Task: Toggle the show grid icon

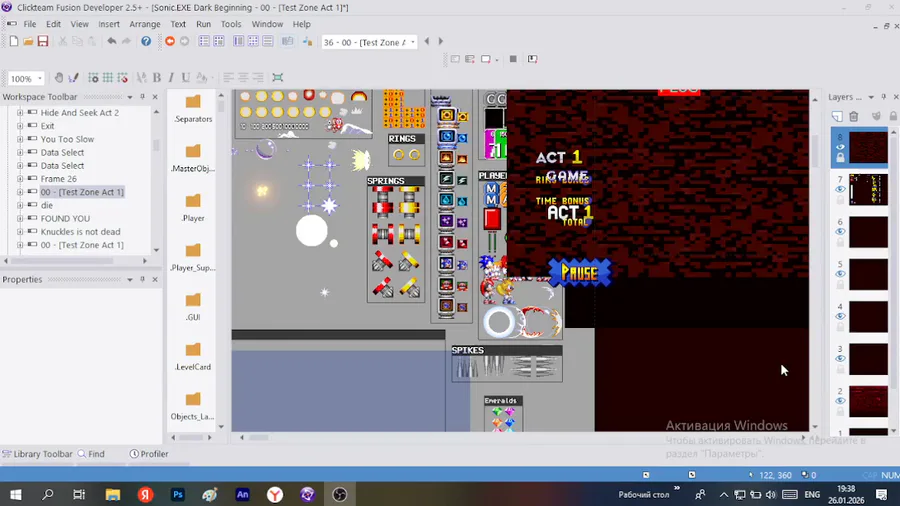Action: pos(107,77)
